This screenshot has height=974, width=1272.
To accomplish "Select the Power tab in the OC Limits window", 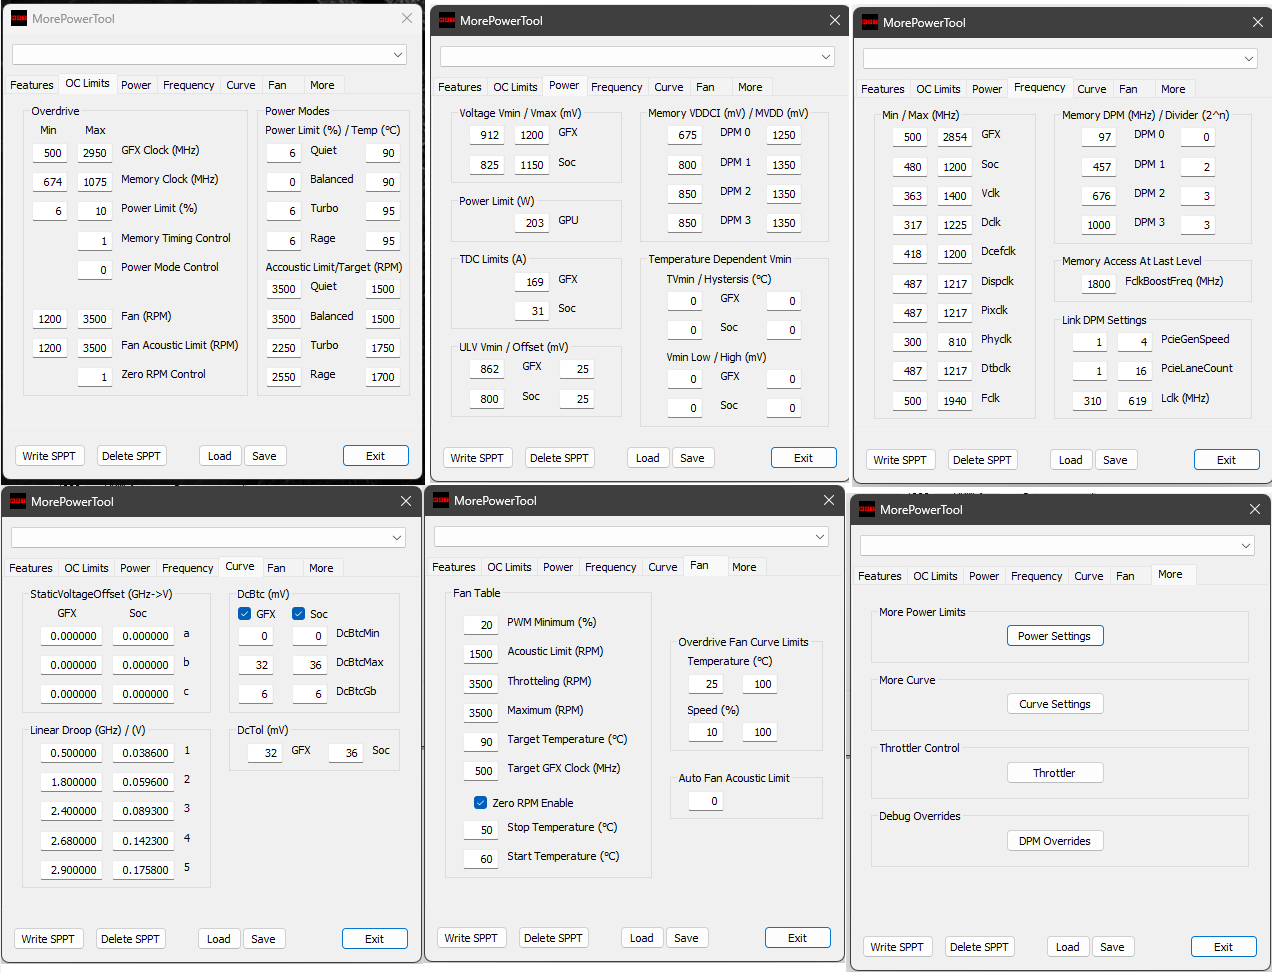I will pyautogui.click(x=136, y=85).
